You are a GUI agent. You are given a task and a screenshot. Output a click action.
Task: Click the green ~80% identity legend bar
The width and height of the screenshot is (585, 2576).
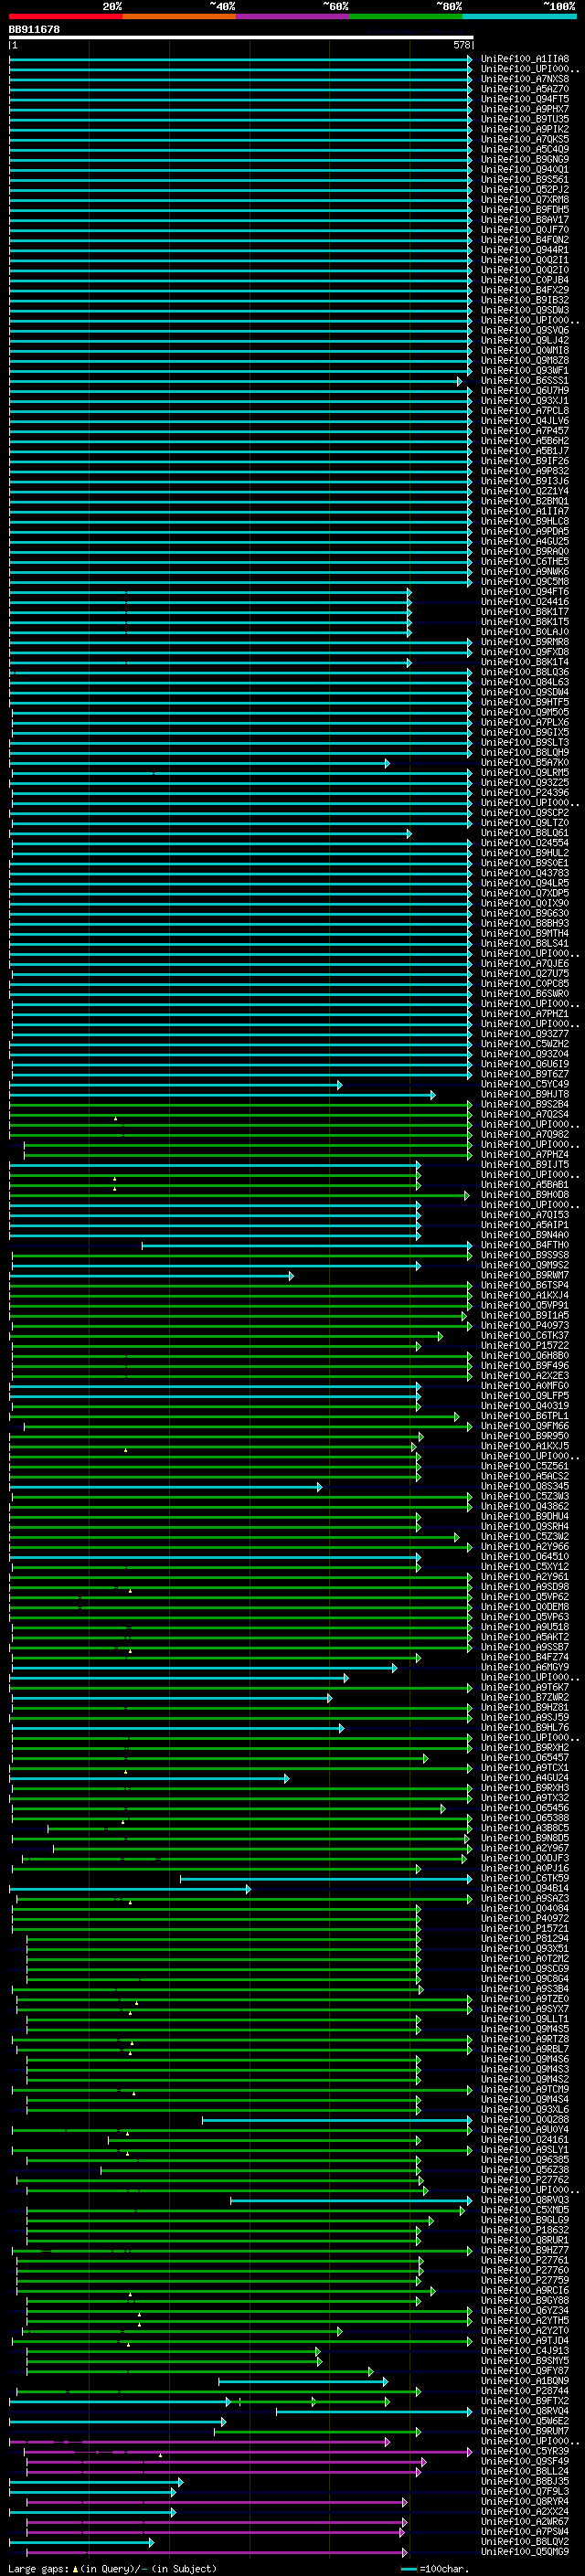[406, 16]
